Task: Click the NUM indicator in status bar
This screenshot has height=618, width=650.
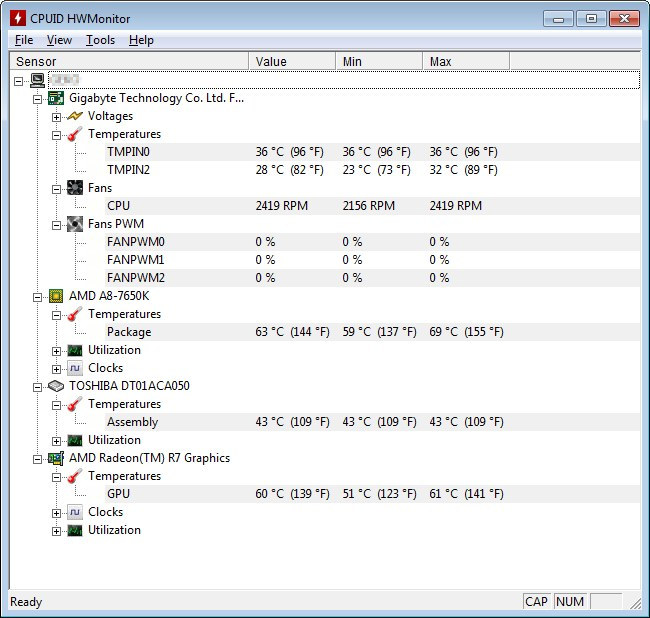Action: tap(570, 601)
